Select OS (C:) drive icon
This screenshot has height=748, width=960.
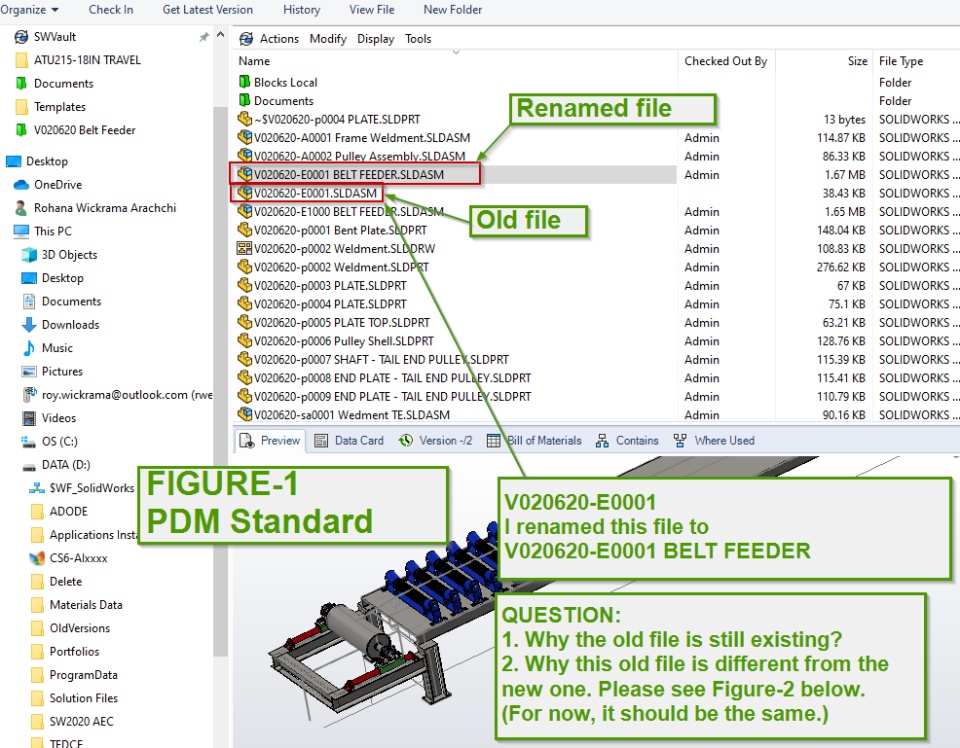point(29,441)
